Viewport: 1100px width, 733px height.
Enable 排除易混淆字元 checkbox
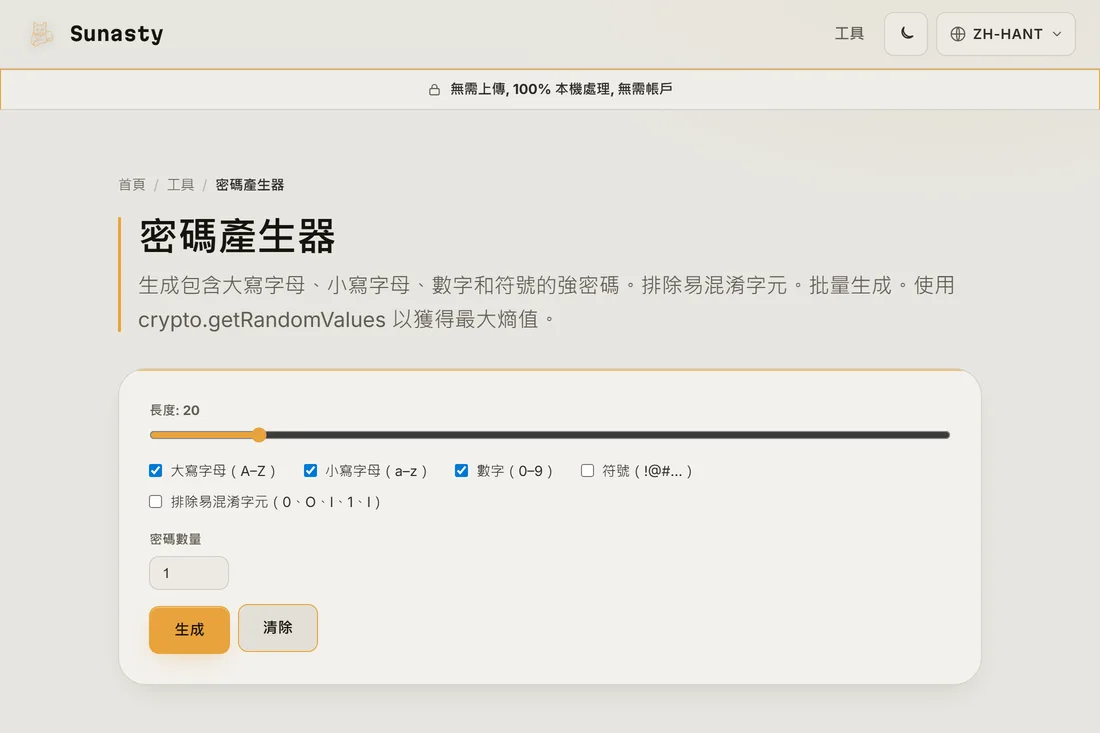point(156,502)
